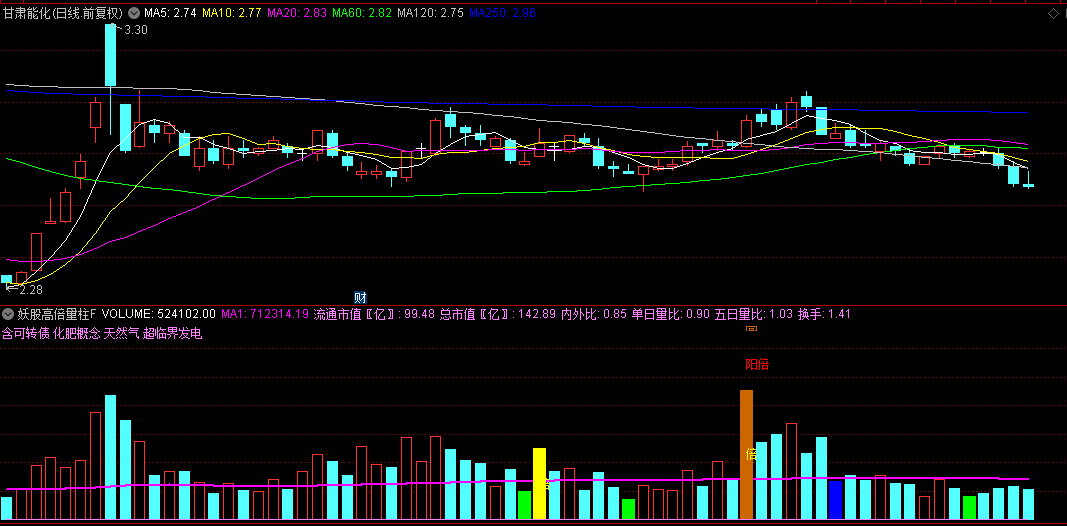
Task: Click the red 阳倍 volume signal label
Action: click(757, 365)
